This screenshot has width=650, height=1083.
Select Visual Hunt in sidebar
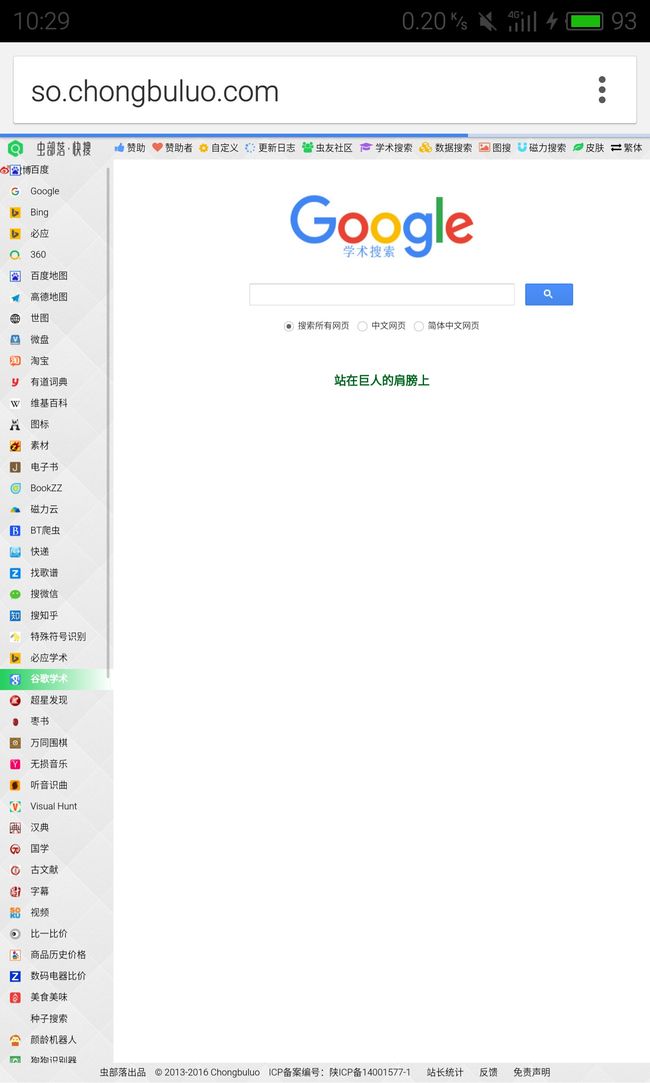[55, 807]
